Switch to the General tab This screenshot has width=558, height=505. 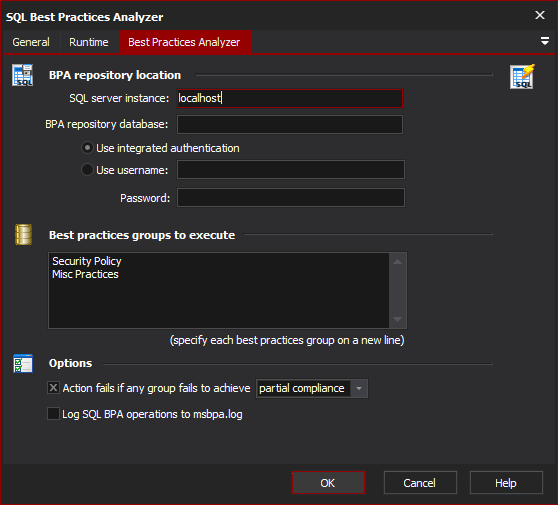pos(31,42)
